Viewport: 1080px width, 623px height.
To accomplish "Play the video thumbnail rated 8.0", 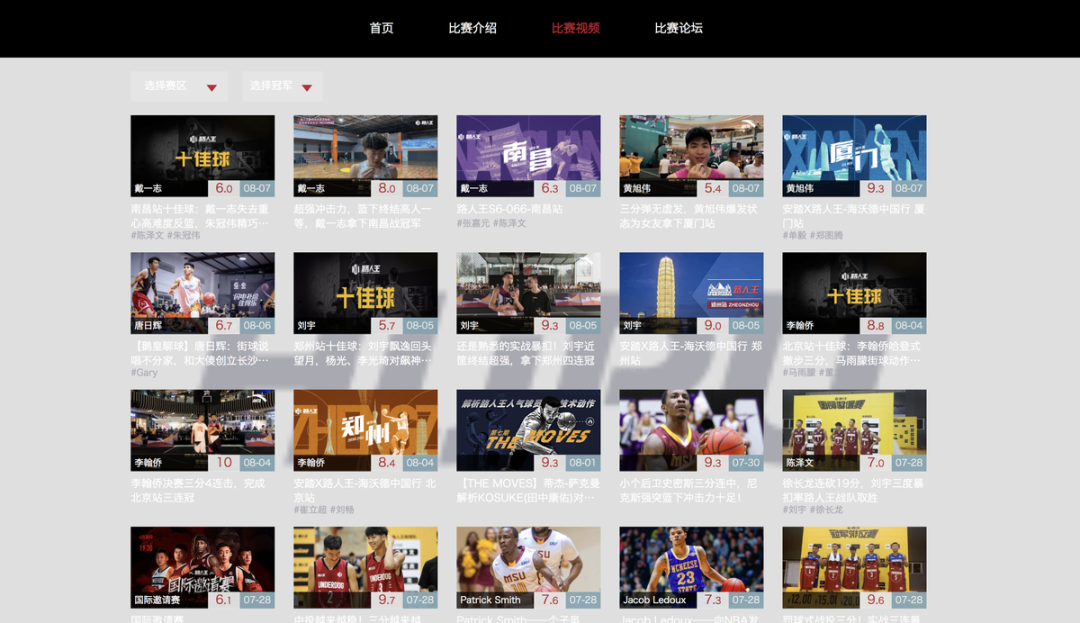I will 365,156.
